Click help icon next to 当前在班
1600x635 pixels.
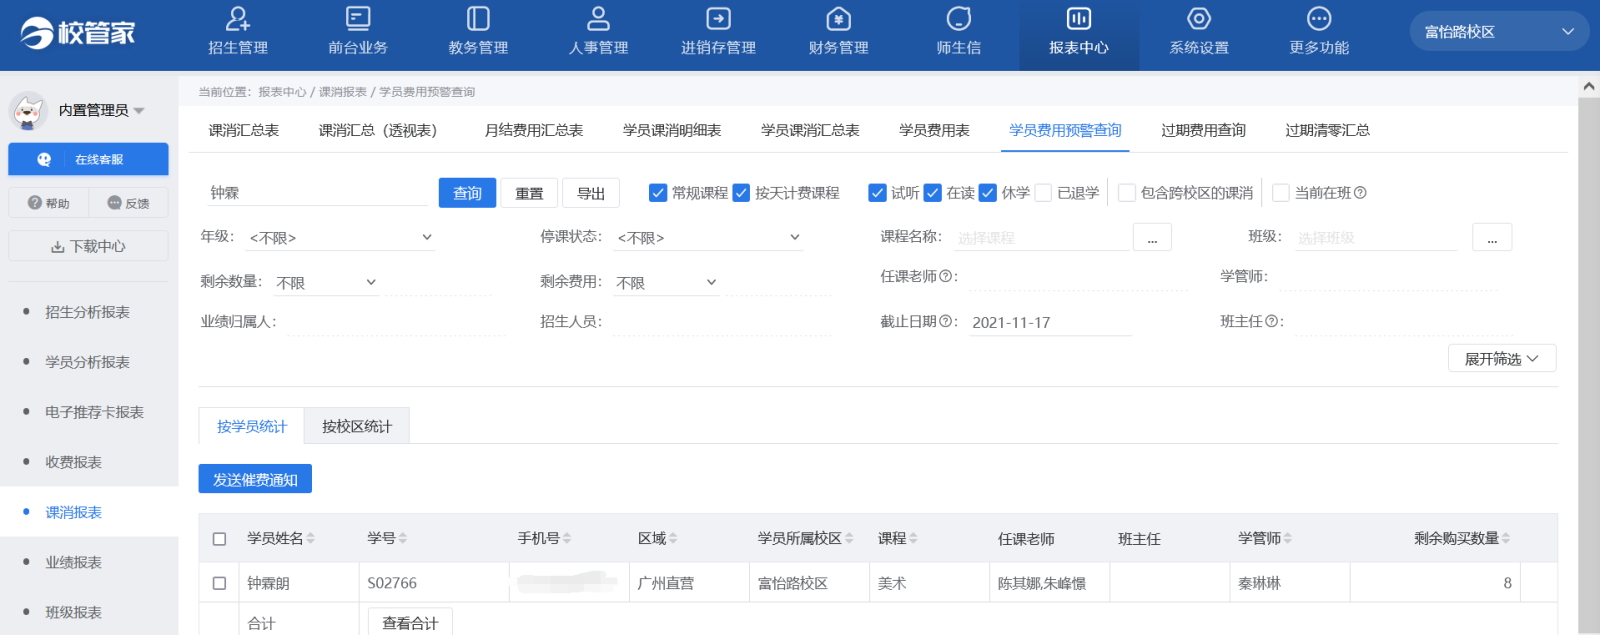coord(1360,193)
